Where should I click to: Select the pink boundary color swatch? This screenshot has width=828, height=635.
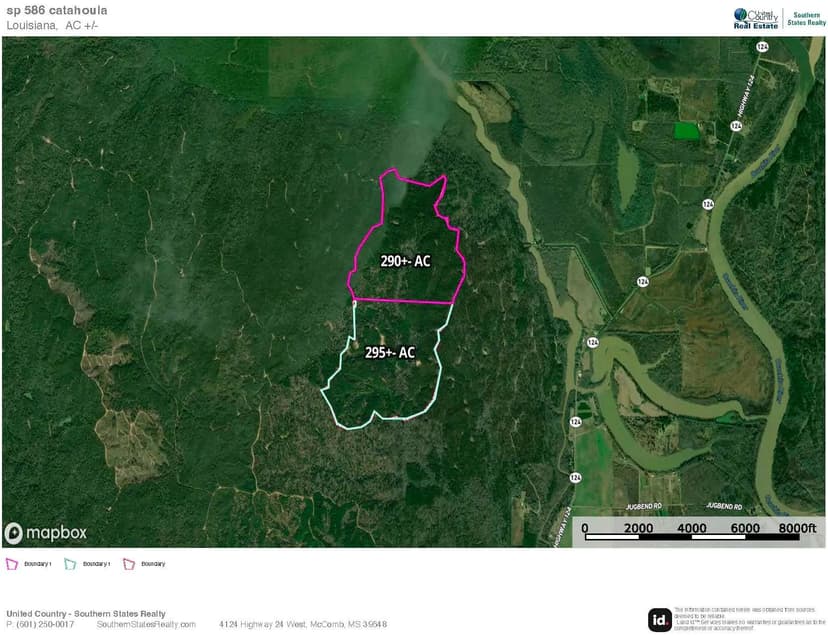(12, 564)
